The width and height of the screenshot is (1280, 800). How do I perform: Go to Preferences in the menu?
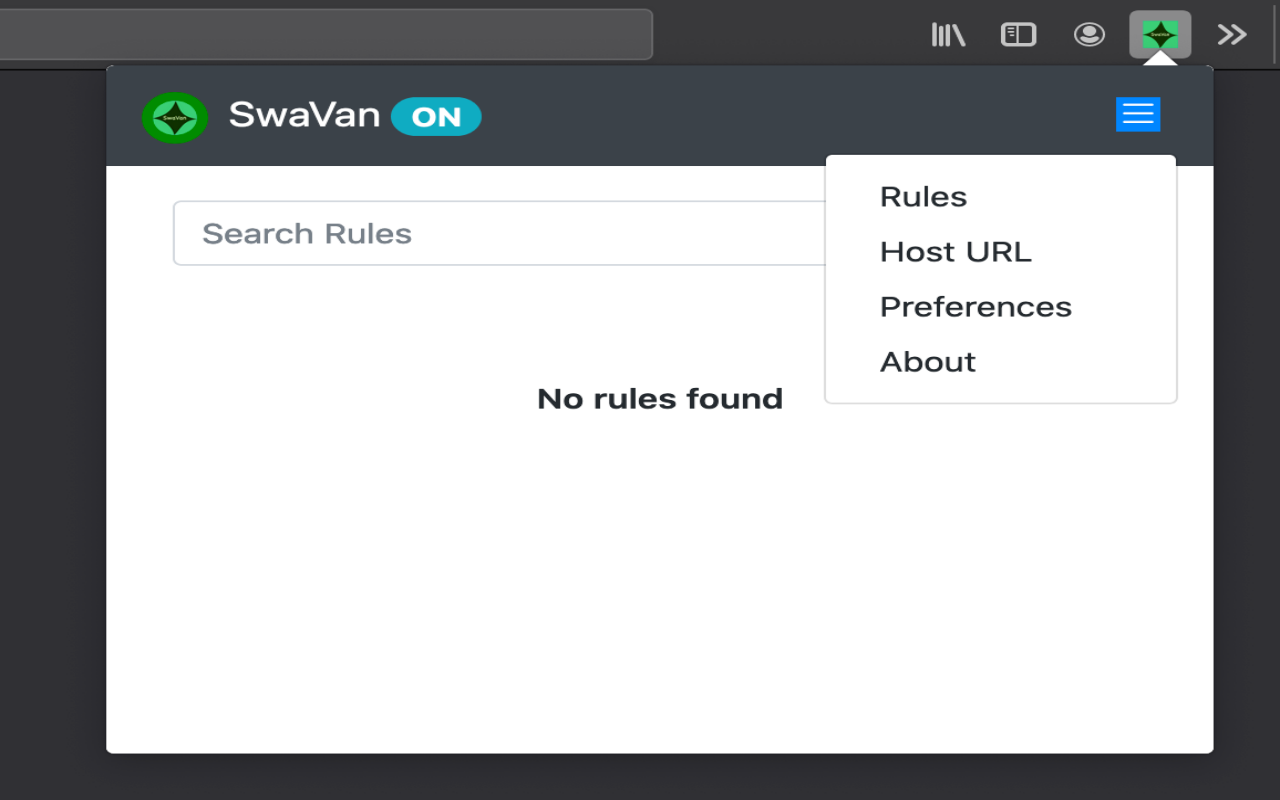point(975,306)
